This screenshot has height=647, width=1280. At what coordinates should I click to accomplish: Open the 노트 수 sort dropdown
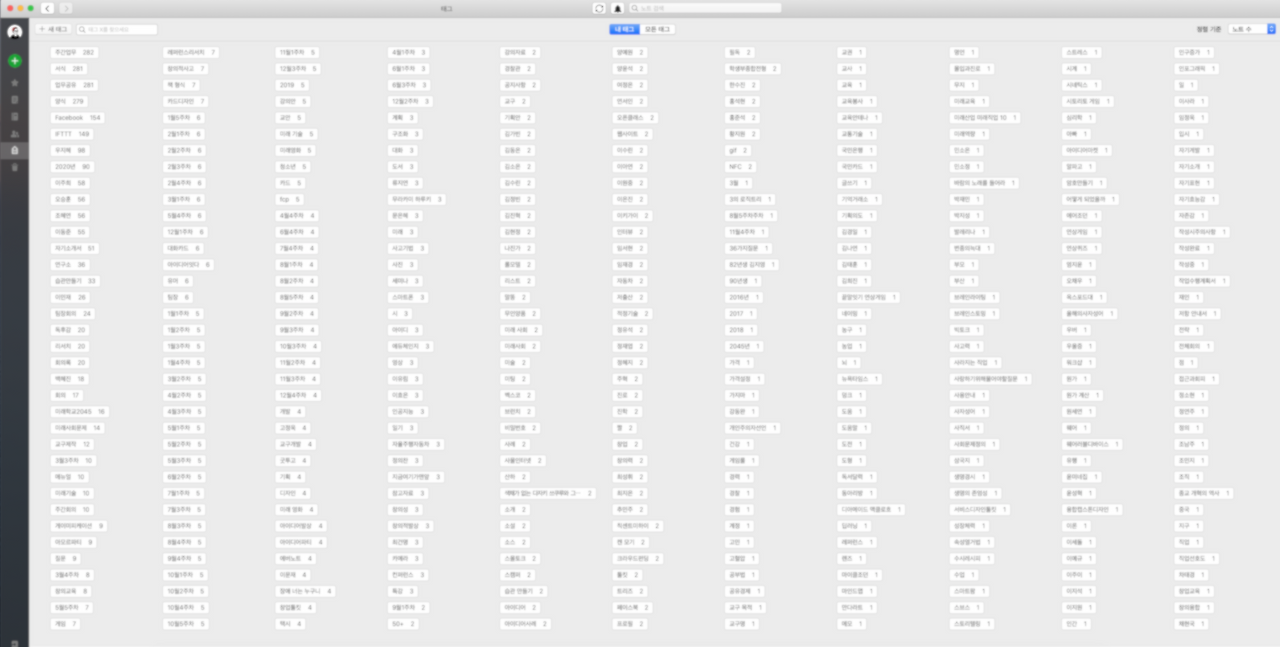(1252, 29)
